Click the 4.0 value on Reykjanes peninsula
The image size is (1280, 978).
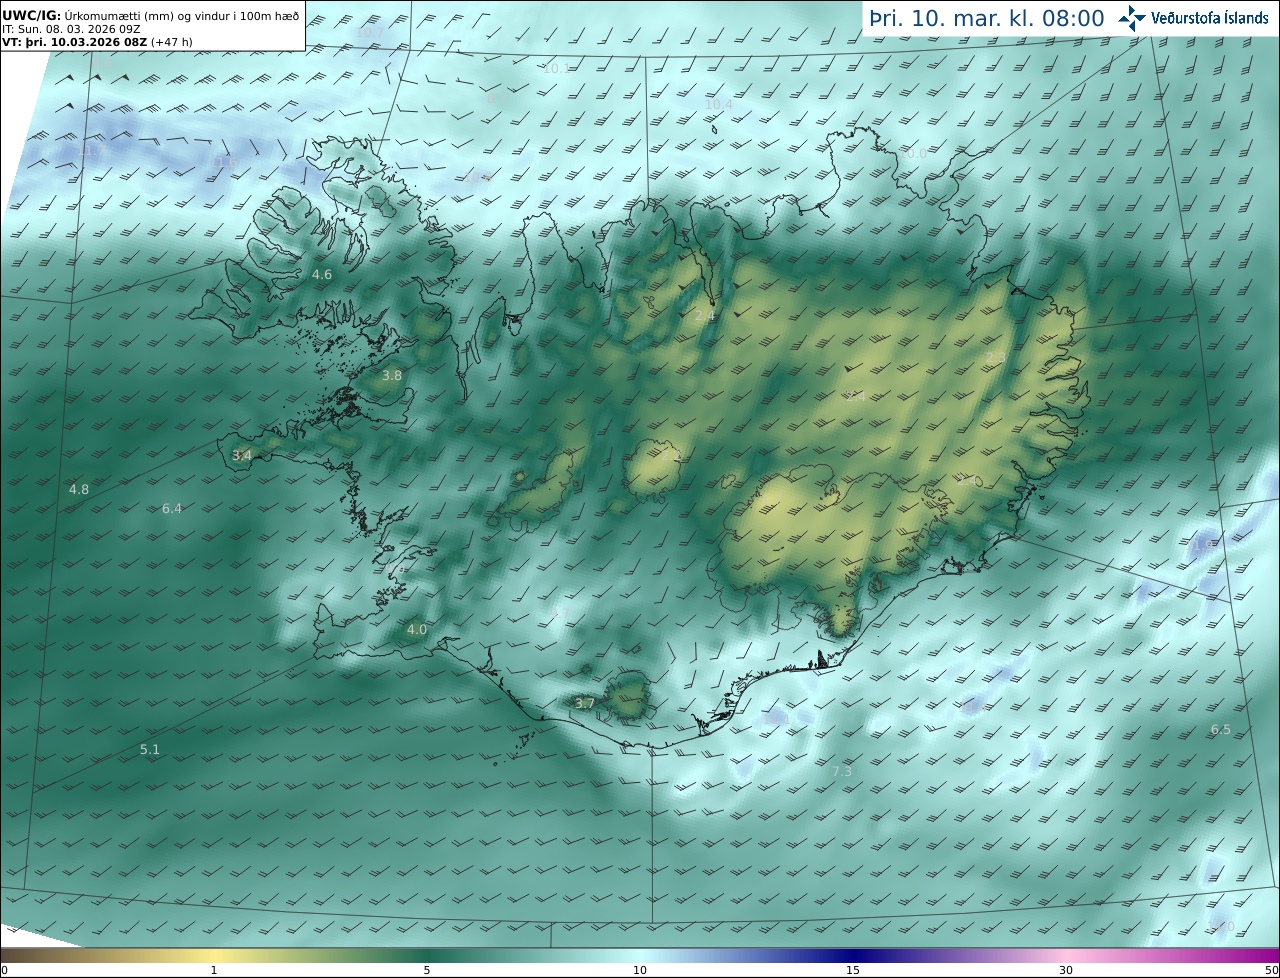tap(417, 630)
